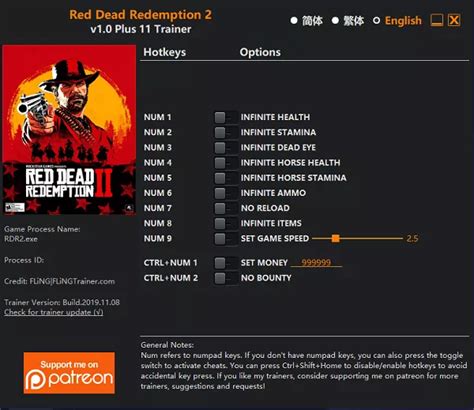Open the Check for trainer update link
Screen dimensions: 474x410
pos(53,312)
